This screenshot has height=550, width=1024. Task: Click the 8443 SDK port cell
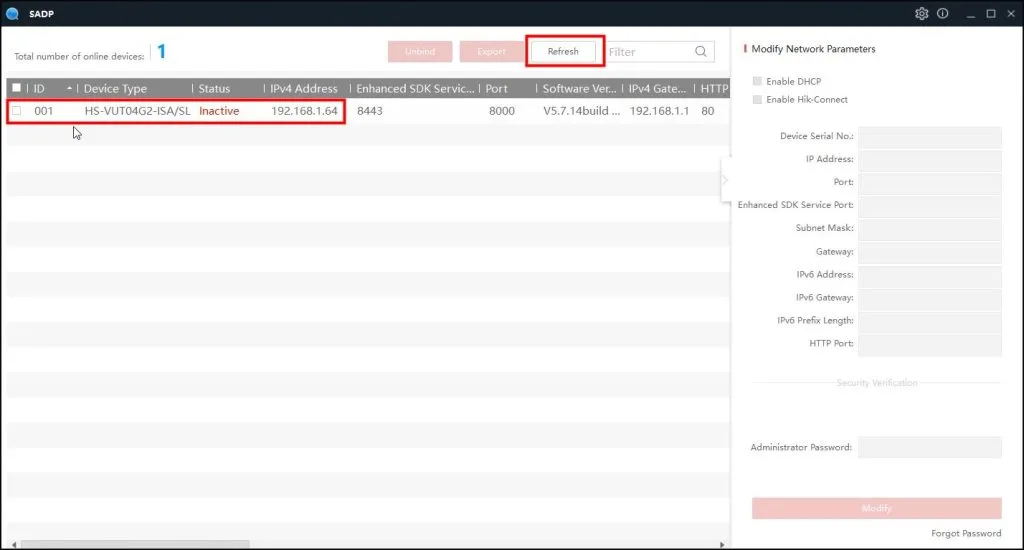[x=370, y=111]
